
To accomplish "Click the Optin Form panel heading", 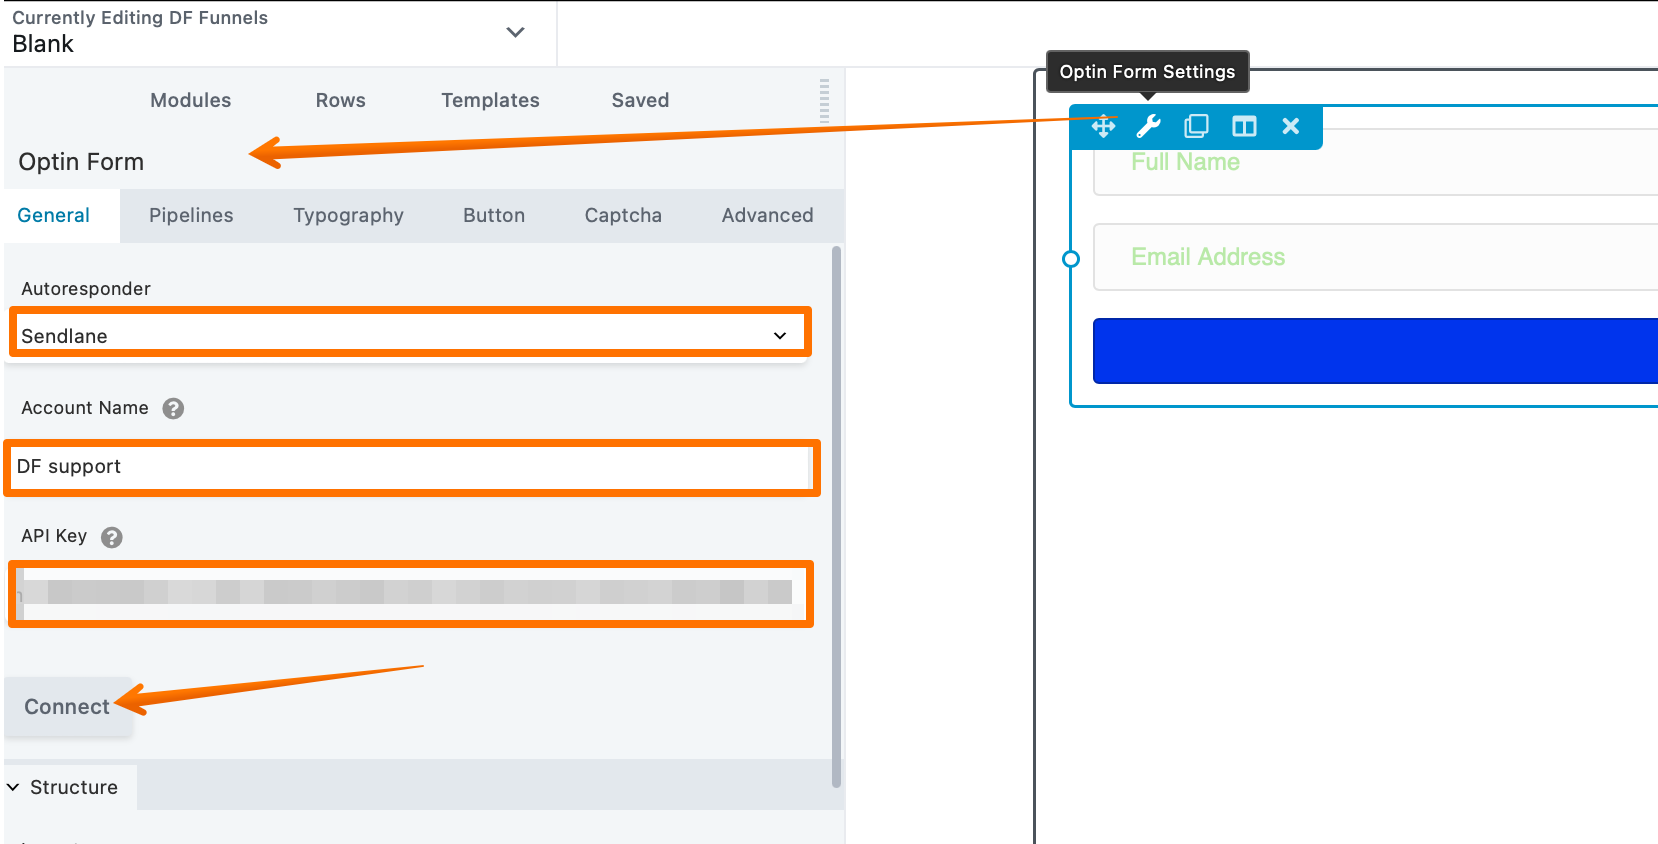I will [81, 162].
